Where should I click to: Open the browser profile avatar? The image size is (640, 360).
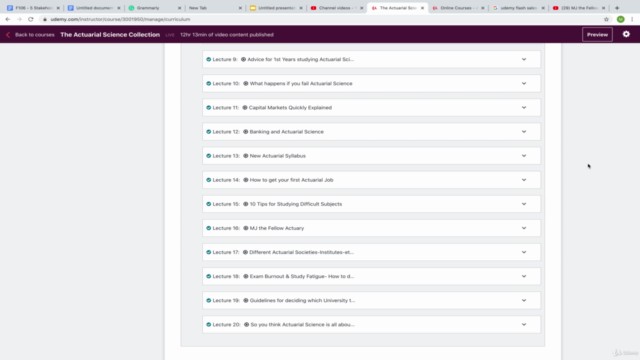click(x=620, y=19)
